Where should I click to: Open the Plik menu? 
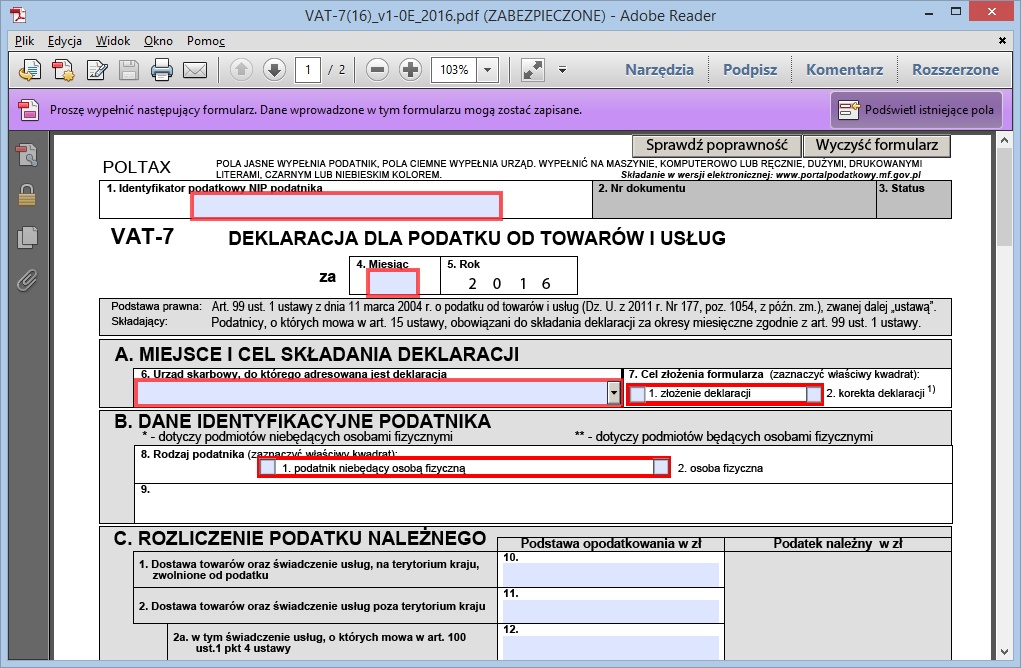(24, 41)
